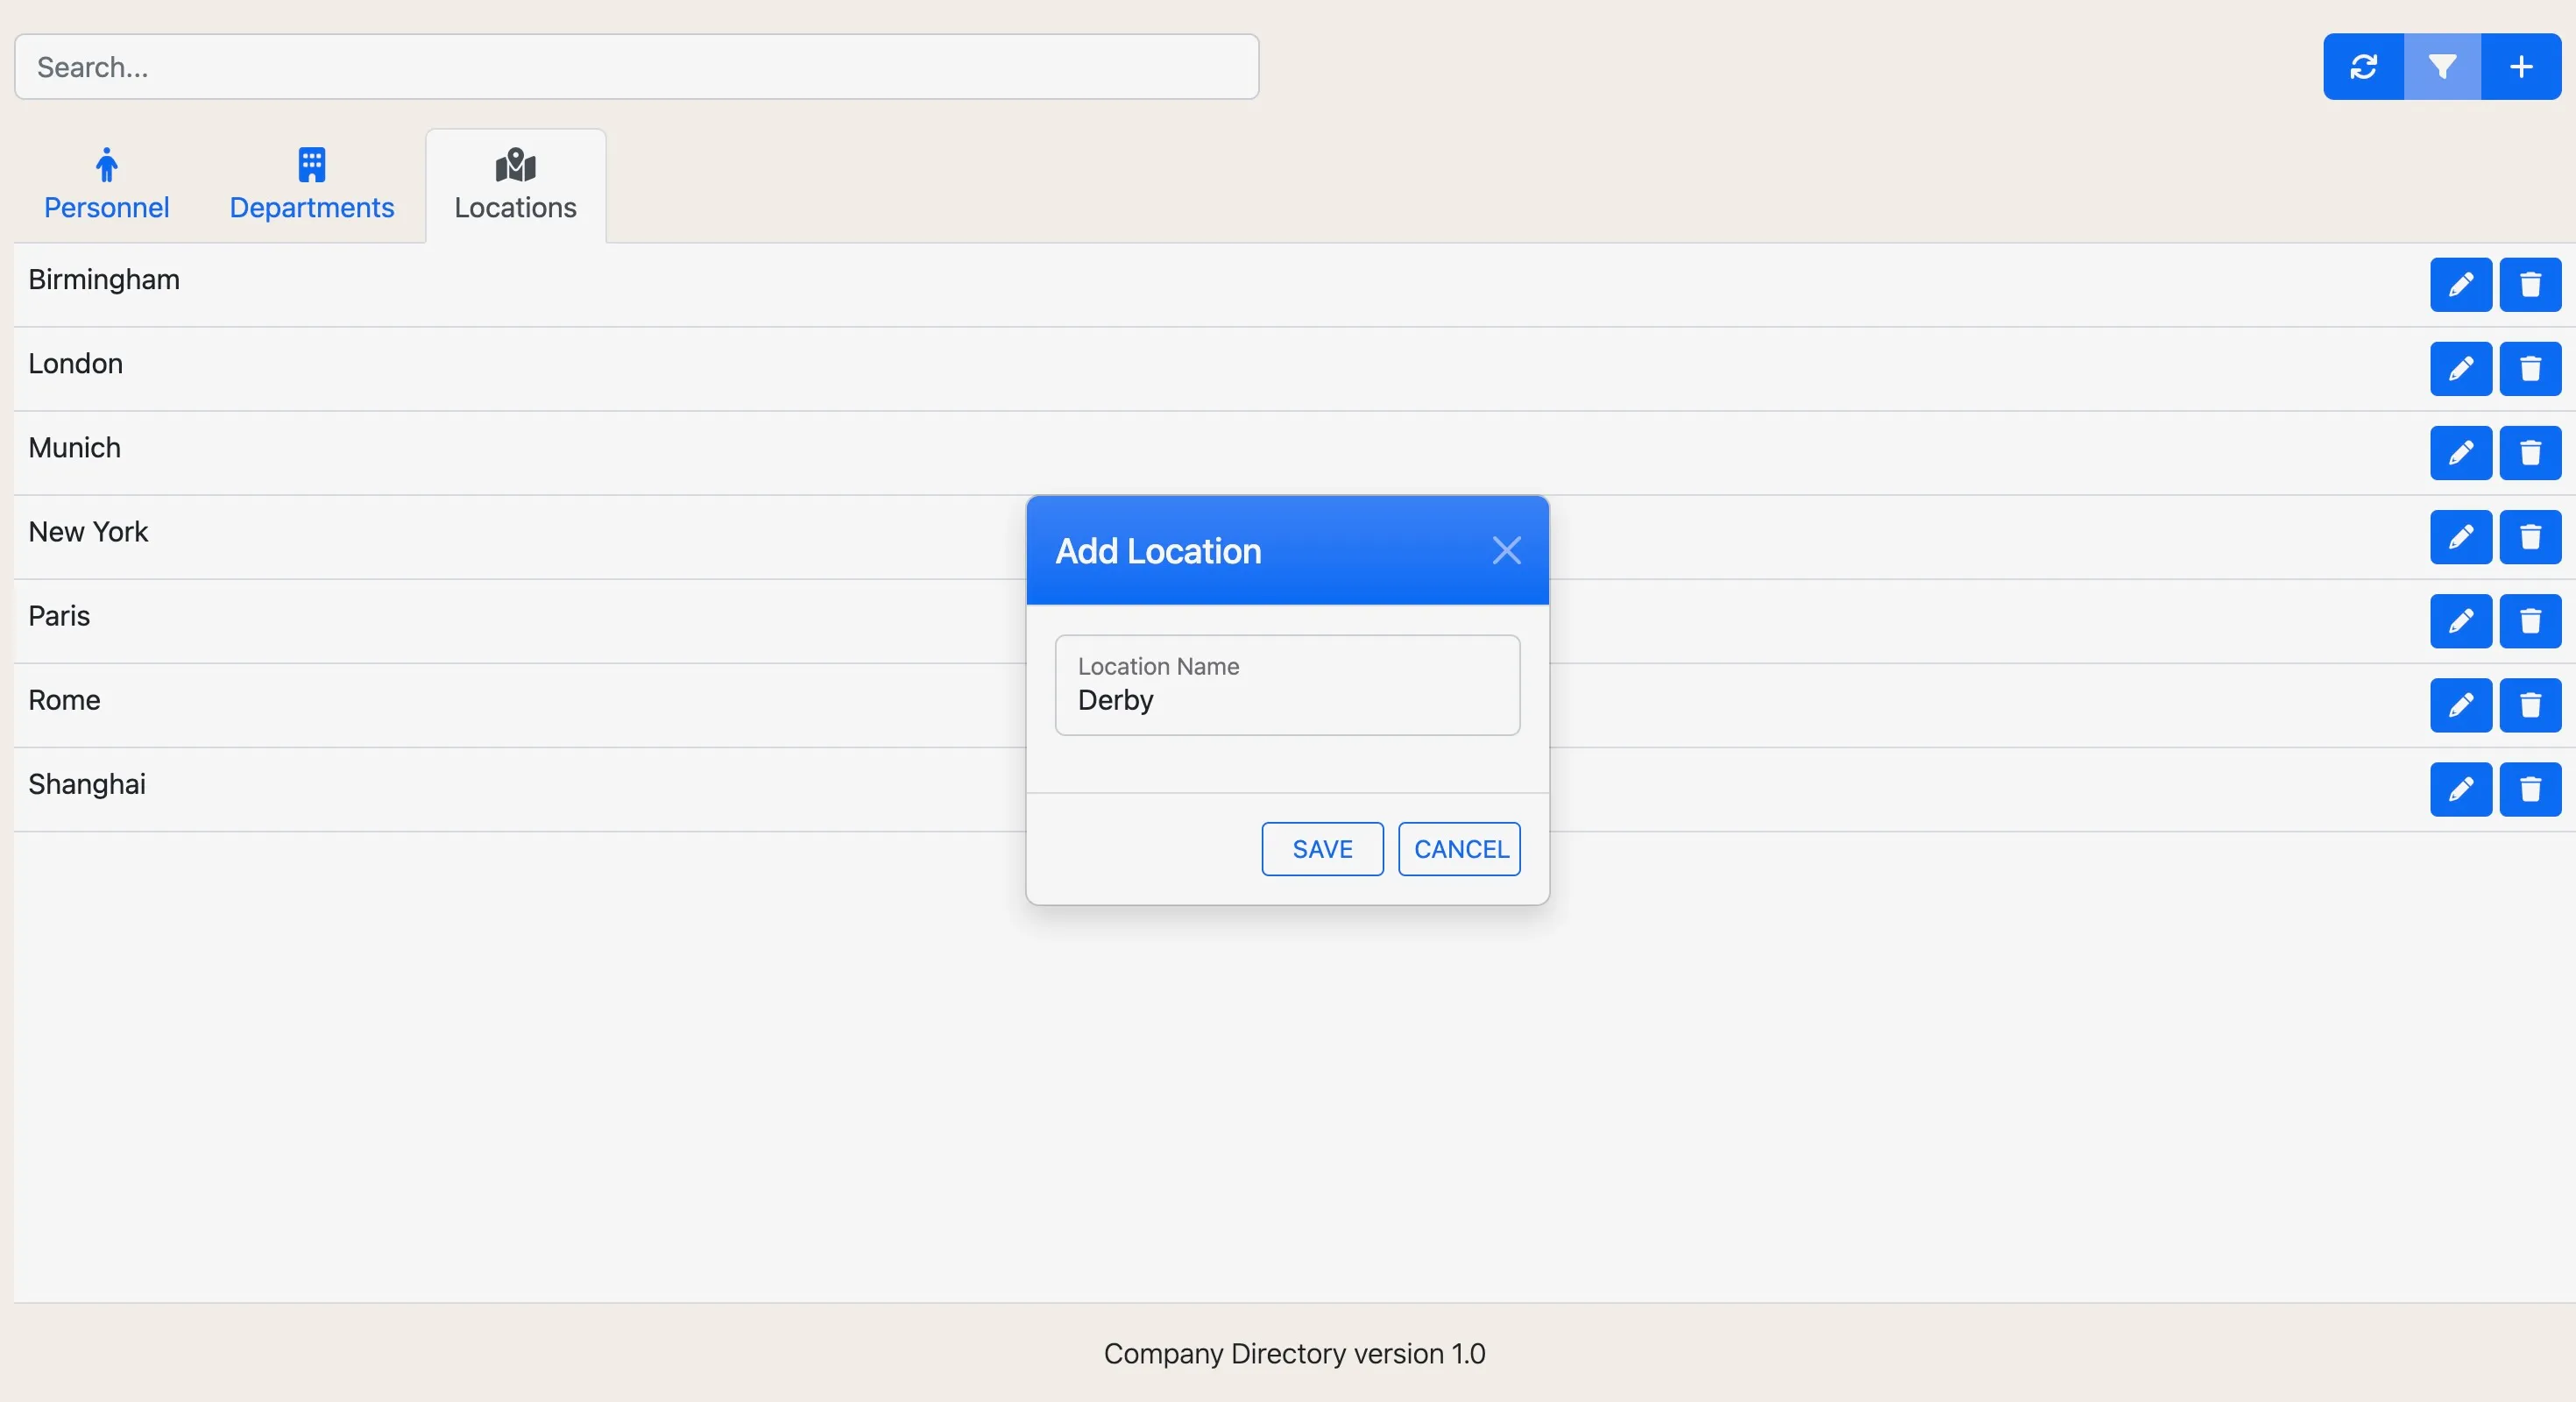Click the edit pencil for Shanghai
This screenshot has width=2576, height=1402.
coord(2461,789)
